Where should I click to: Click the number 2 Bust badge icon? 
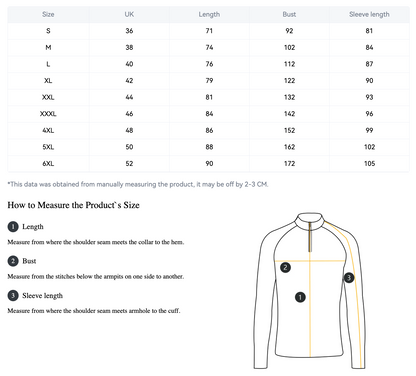(x=13, y=261)
